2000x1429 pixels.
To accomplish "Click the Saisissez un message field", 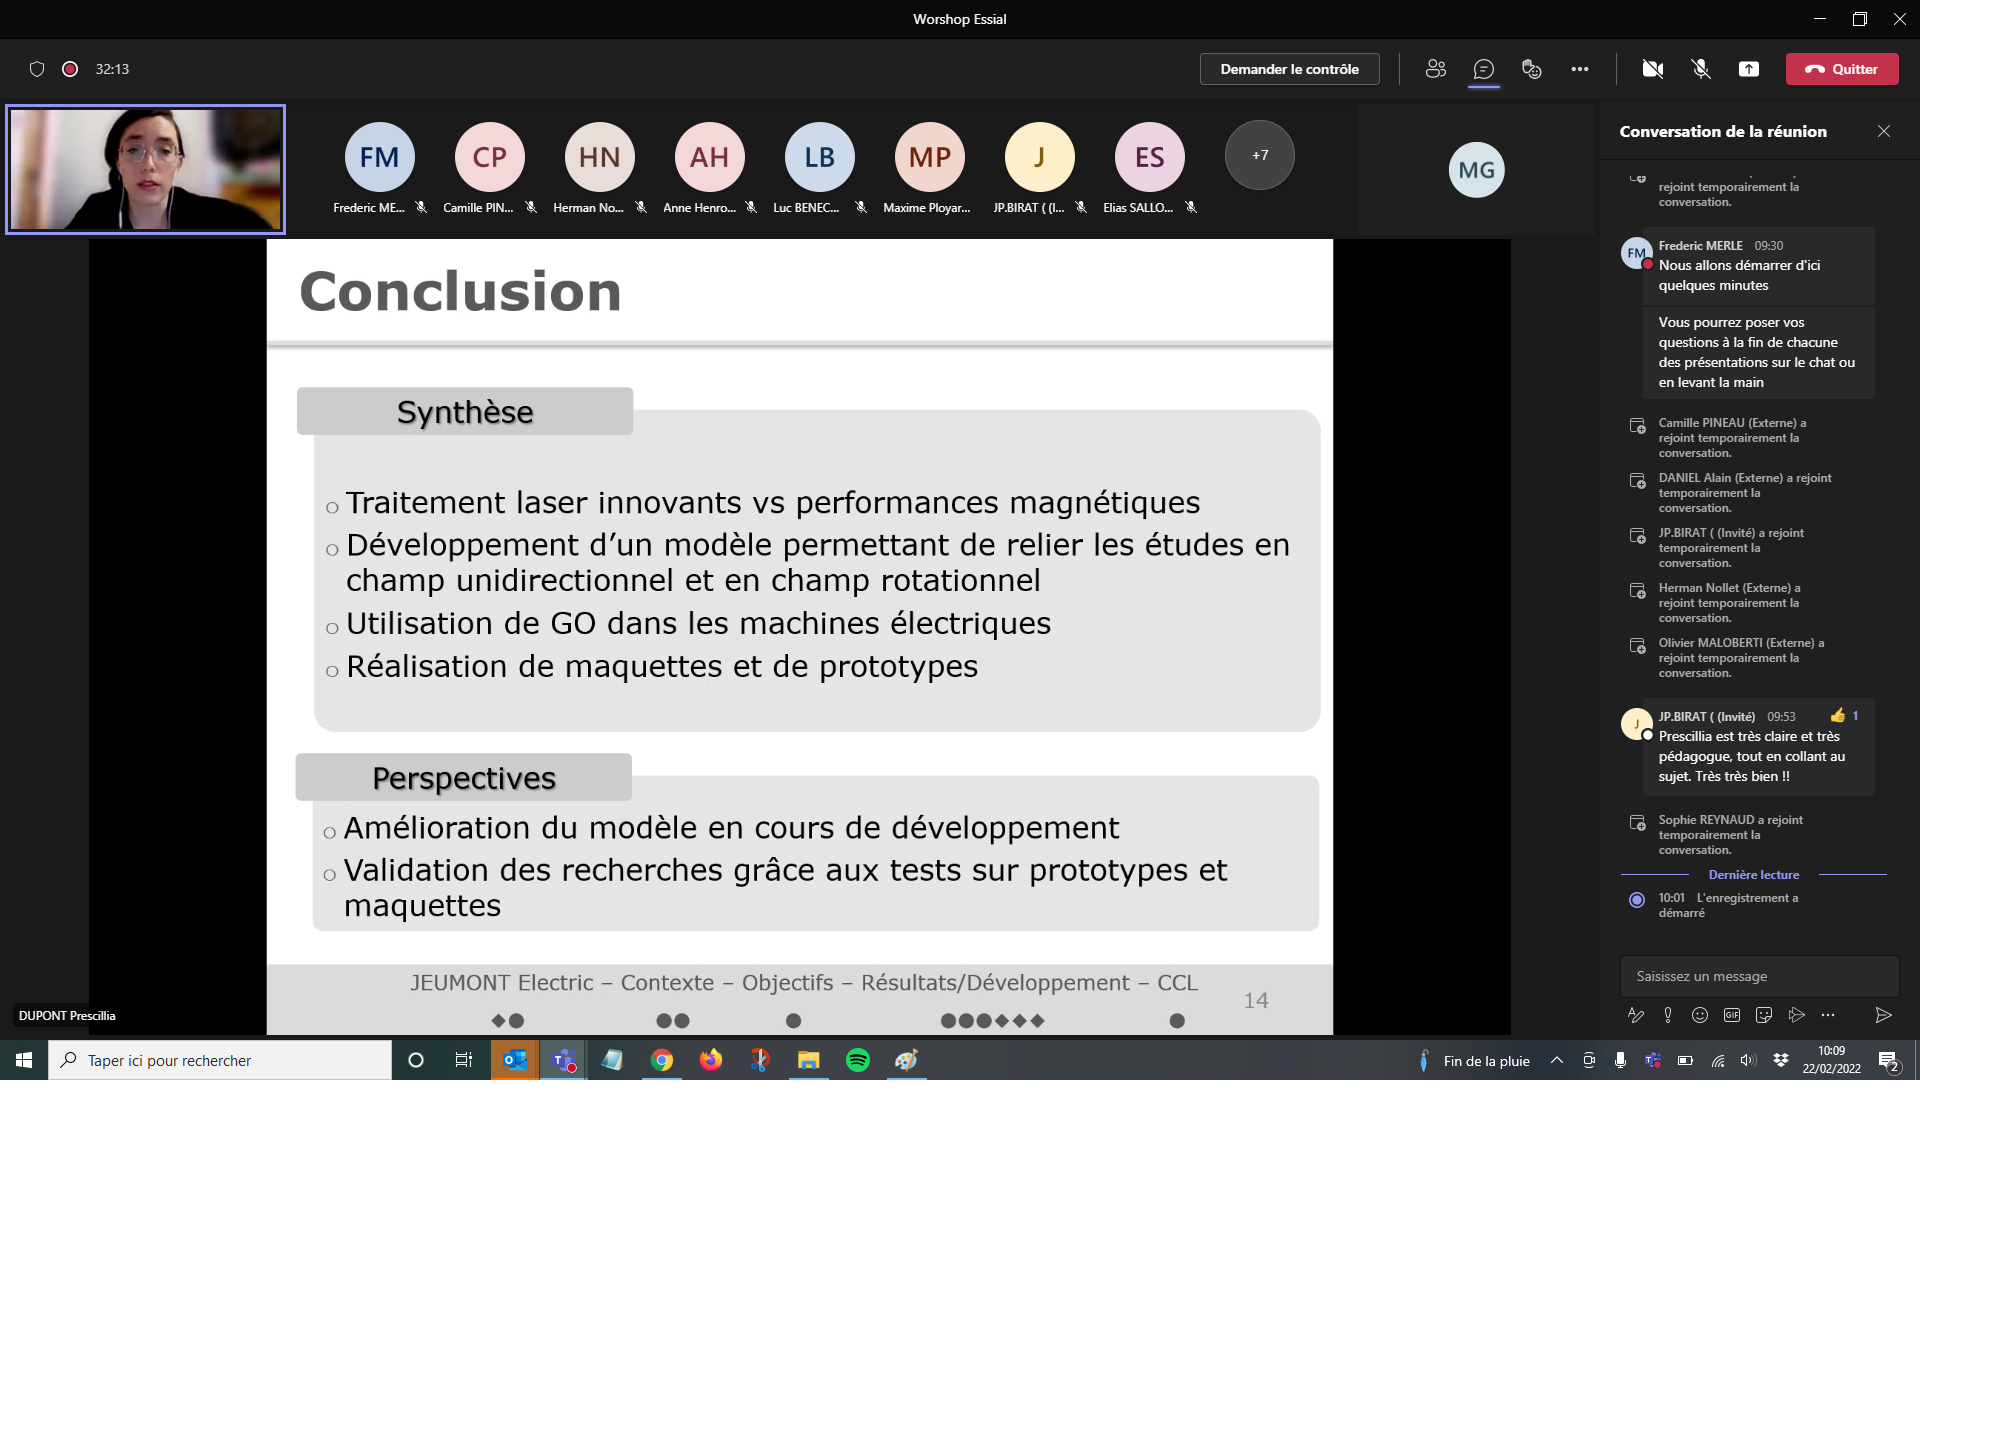I will click(x=1758, y=976).
